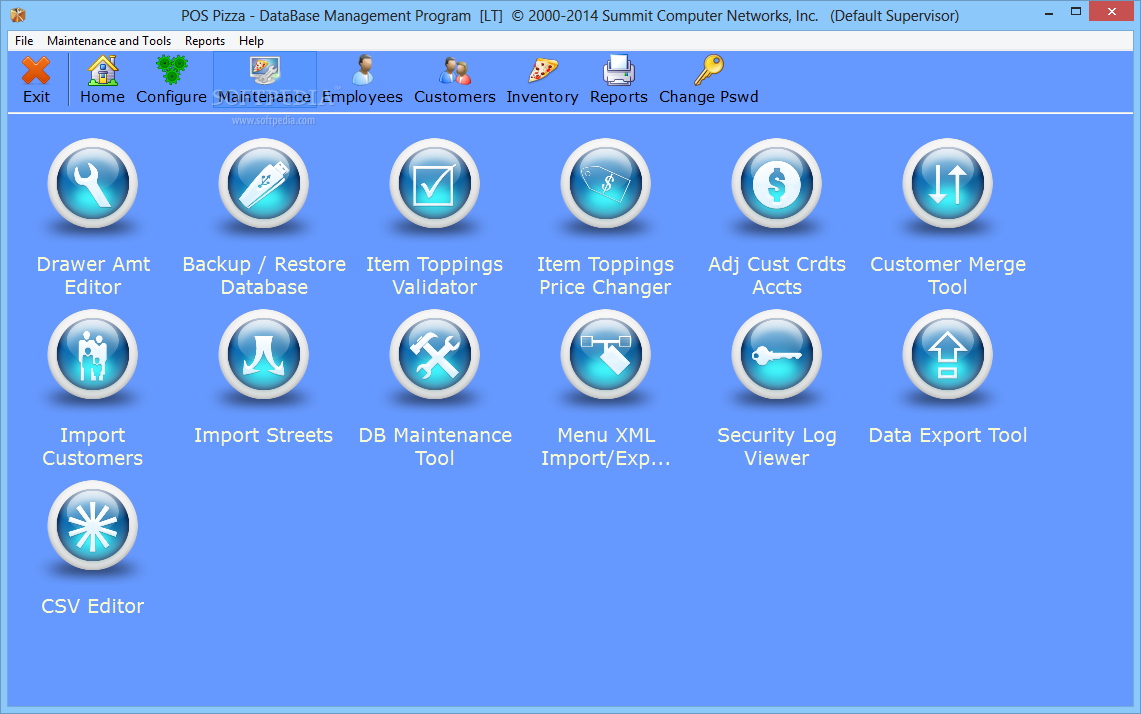Click the 'Customer Merge Tool' label

(948, 275)
